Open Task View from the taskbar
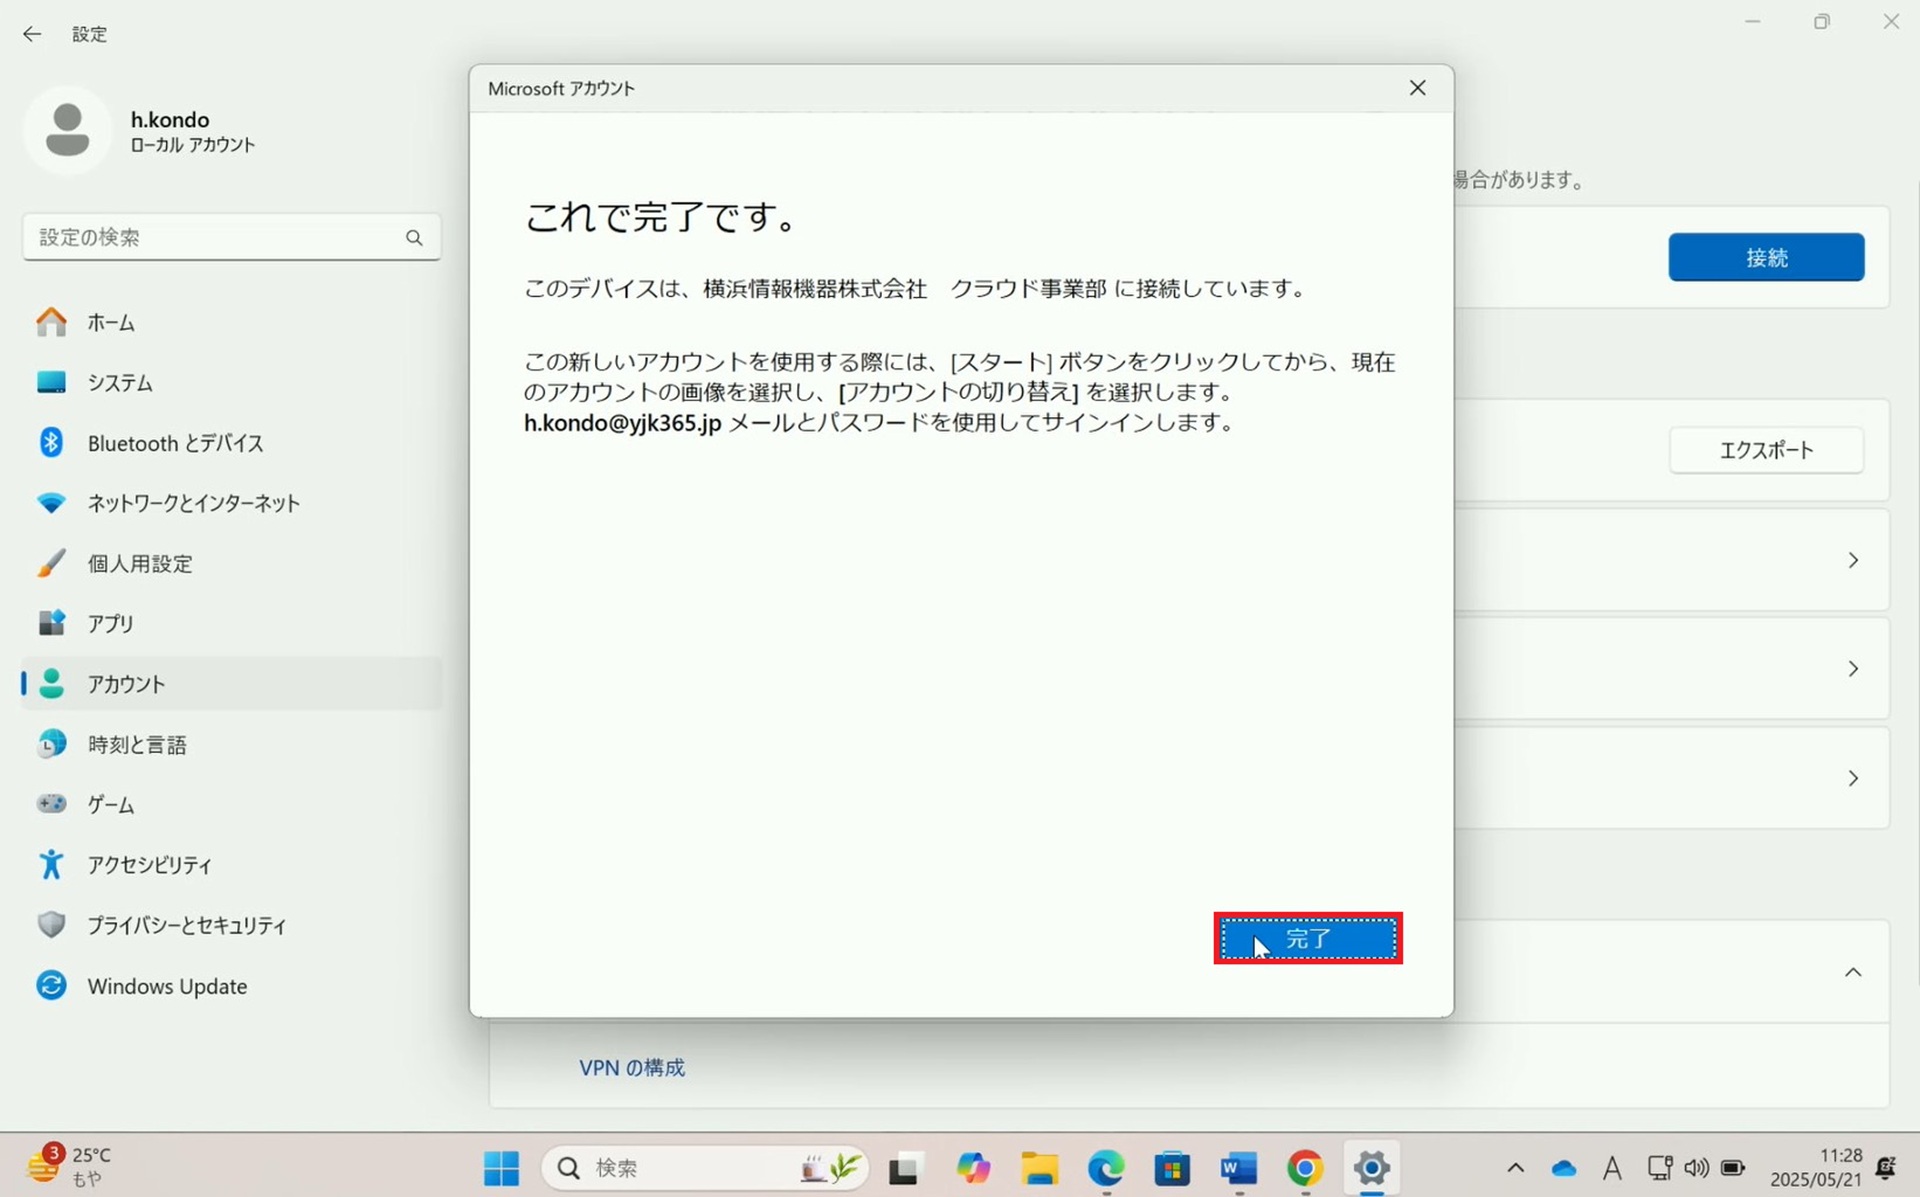This screenshot has width=1920, height=1197. point(904,1168)
